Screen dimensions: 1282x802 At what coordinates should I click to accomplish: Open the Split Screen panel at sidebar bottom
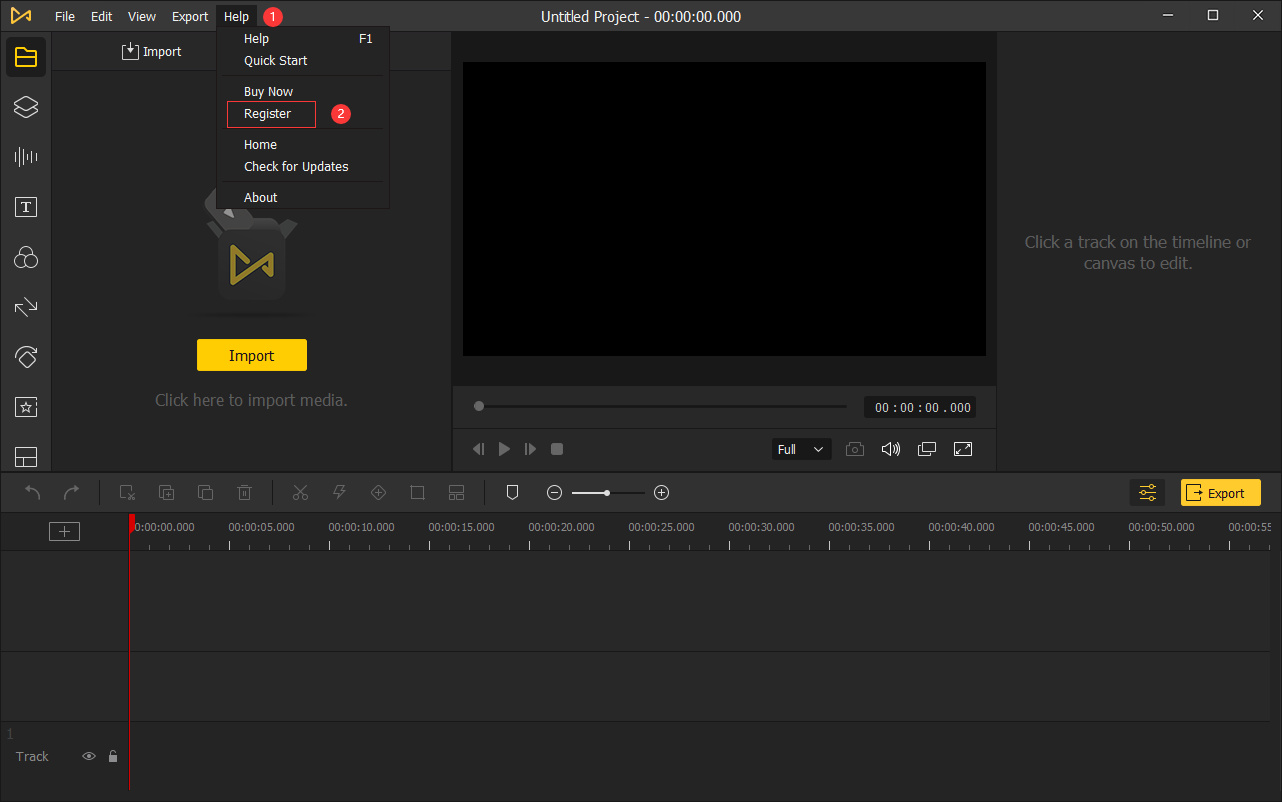26,457
